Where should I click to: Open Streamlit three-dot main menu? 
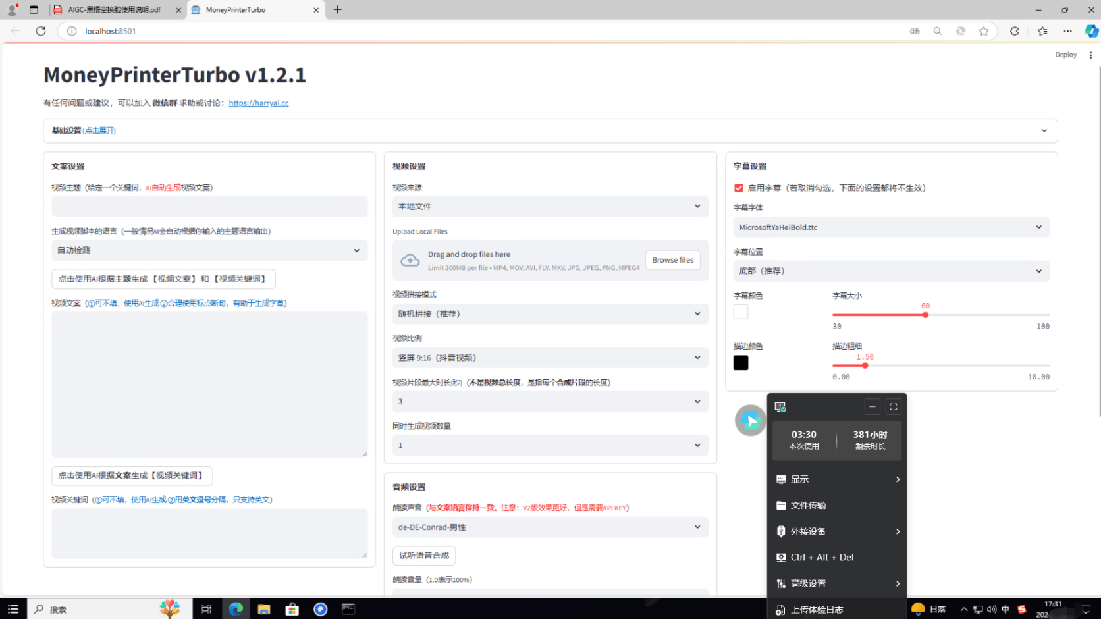pyautogui.click(x=1090, y=55)
